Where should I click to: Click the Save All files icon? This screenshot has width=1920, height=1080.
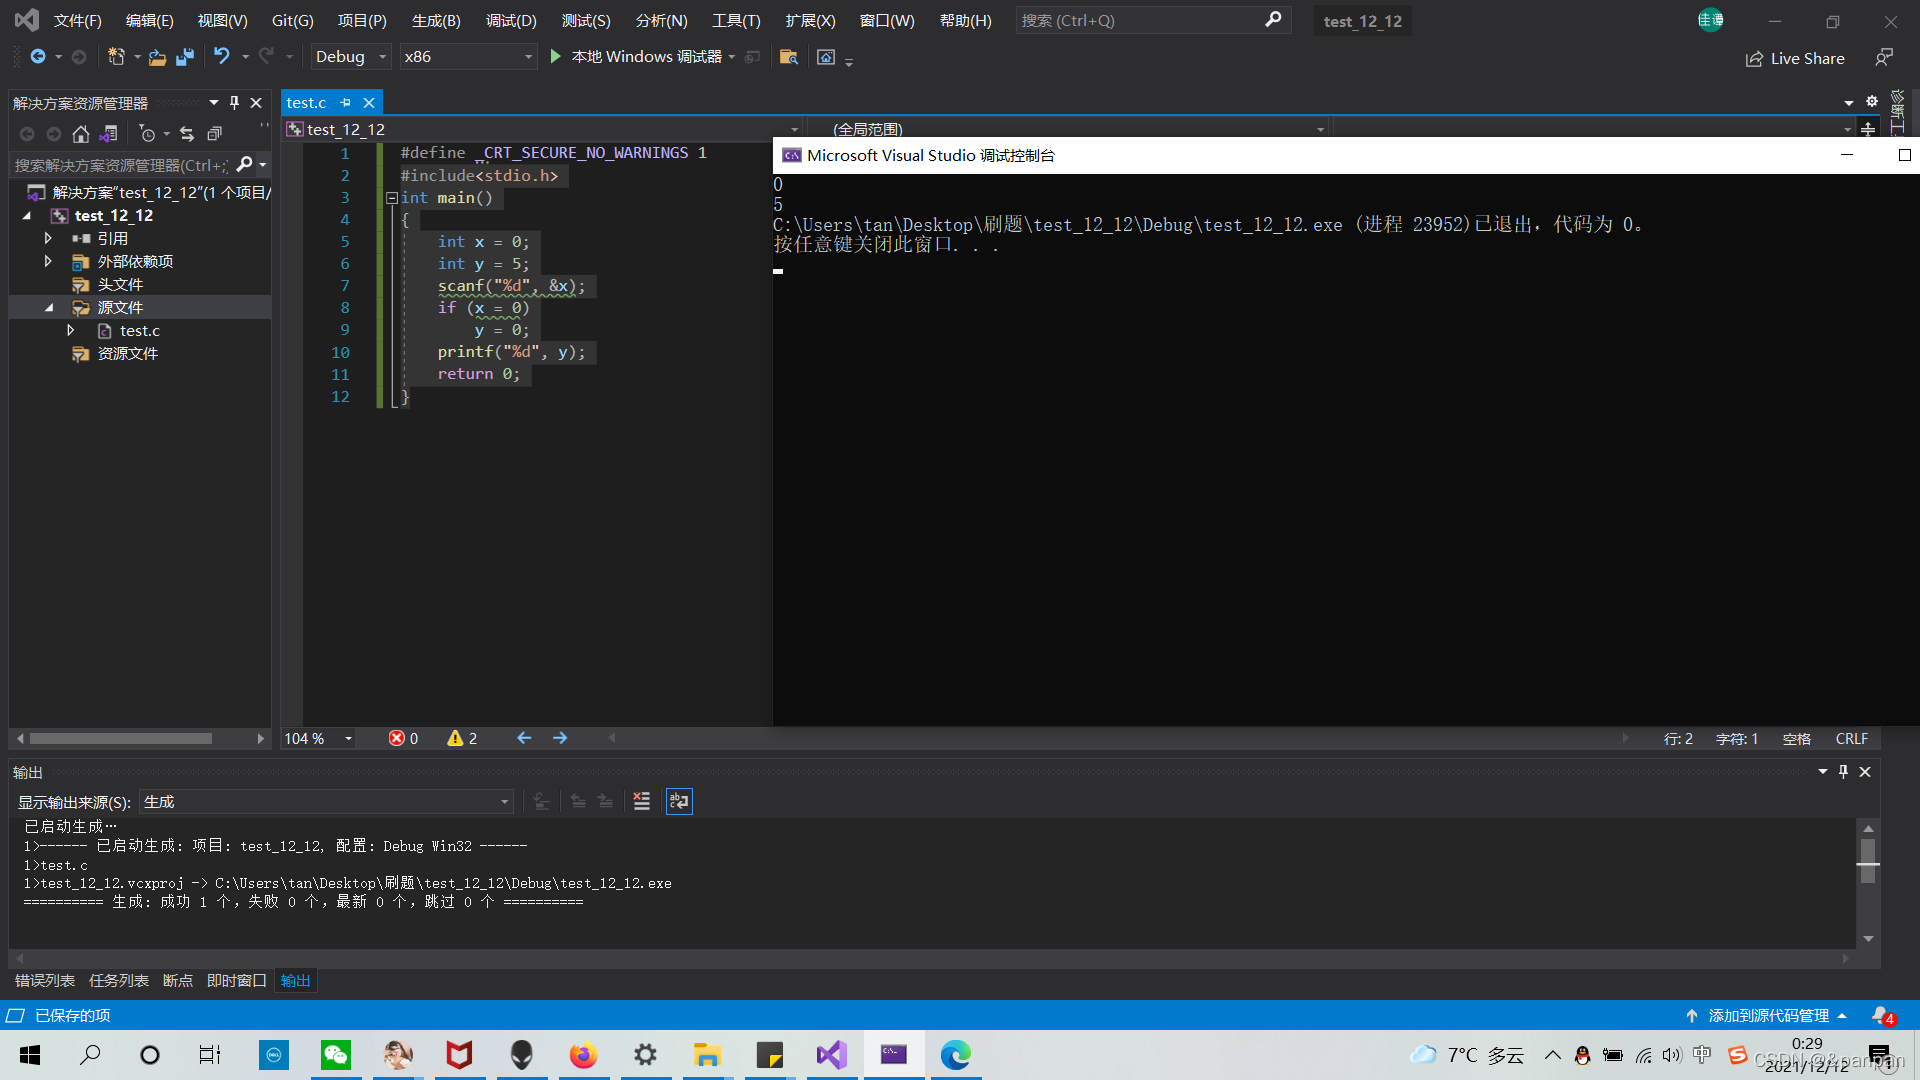click(x=185, y=57)
